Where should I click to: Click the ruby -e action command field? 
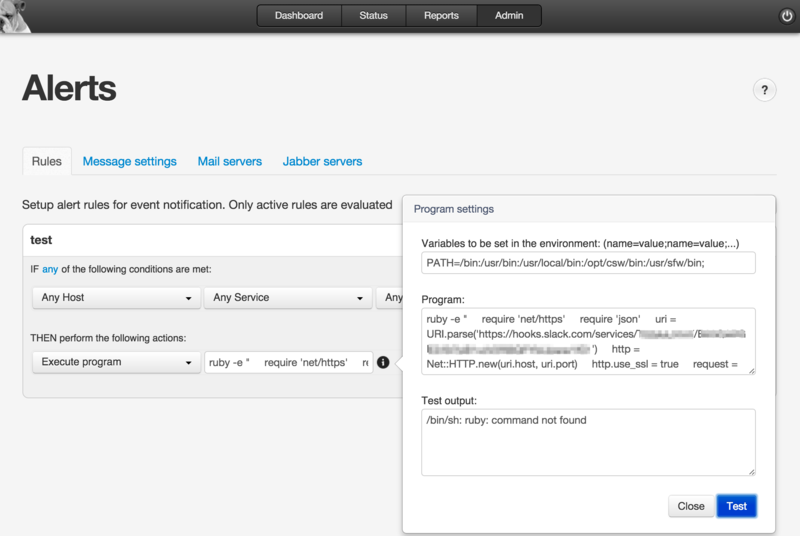289,362
